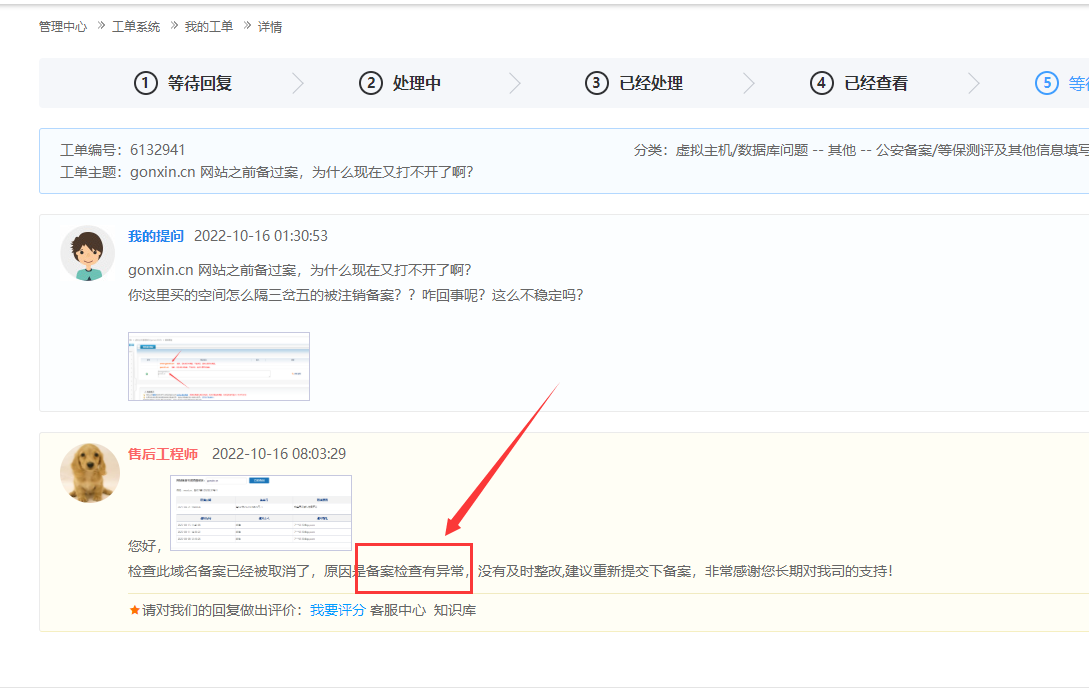Open the 客服中心 link
The image size is (1089, 689).
(x=398, y=610)
